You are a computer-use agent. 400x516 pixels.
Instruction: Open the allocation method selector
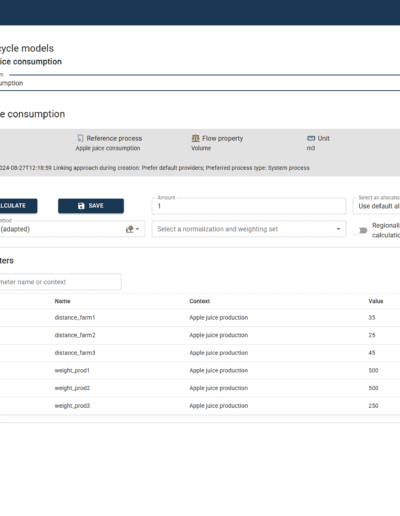pyautogui.click(x=376, y=206)
